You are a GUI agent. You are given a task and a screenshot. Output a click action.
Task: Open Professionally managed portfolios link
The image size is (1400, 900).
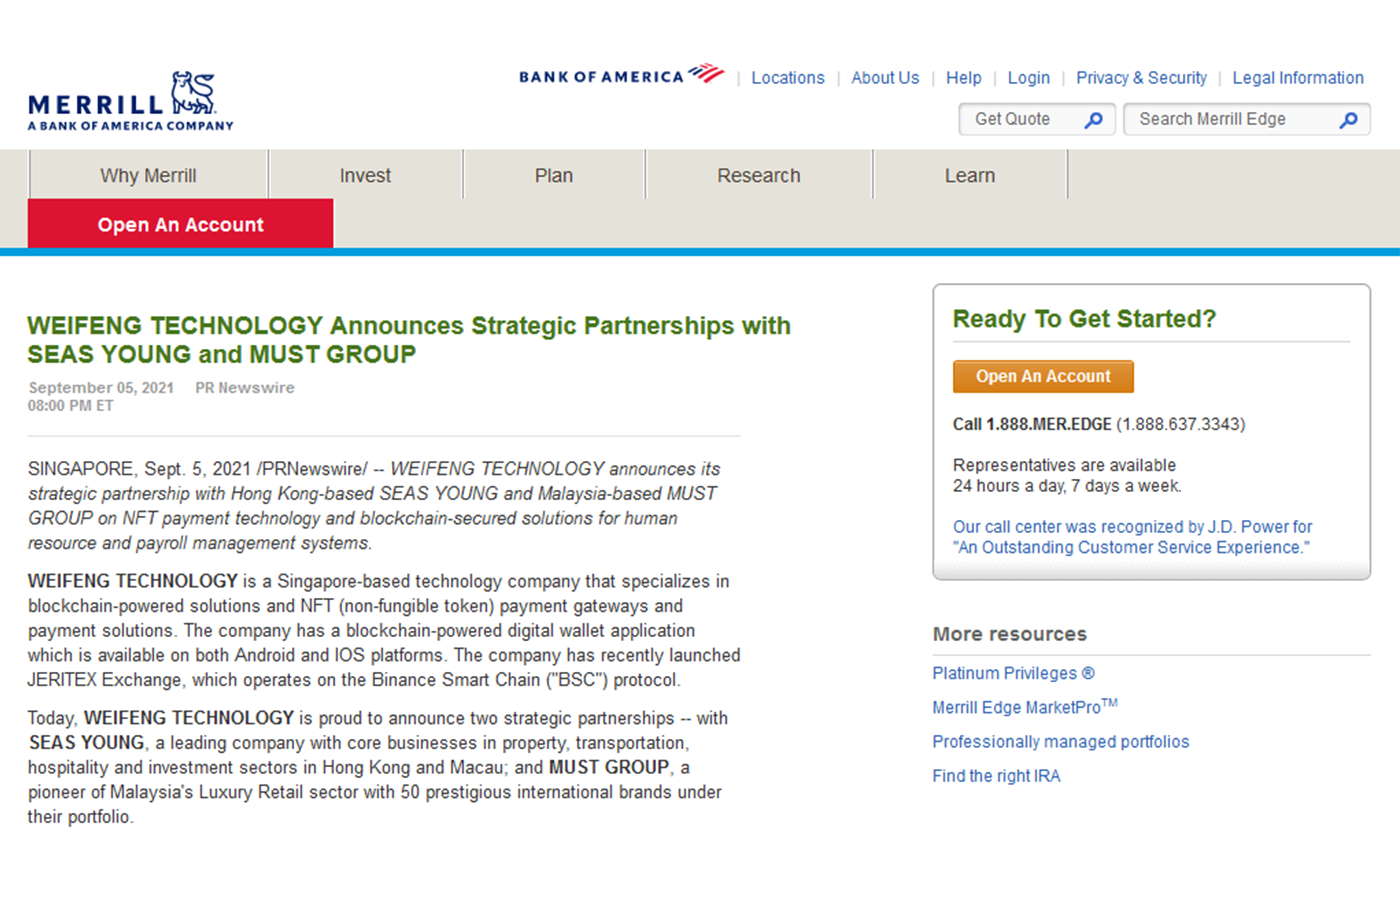1061,742
